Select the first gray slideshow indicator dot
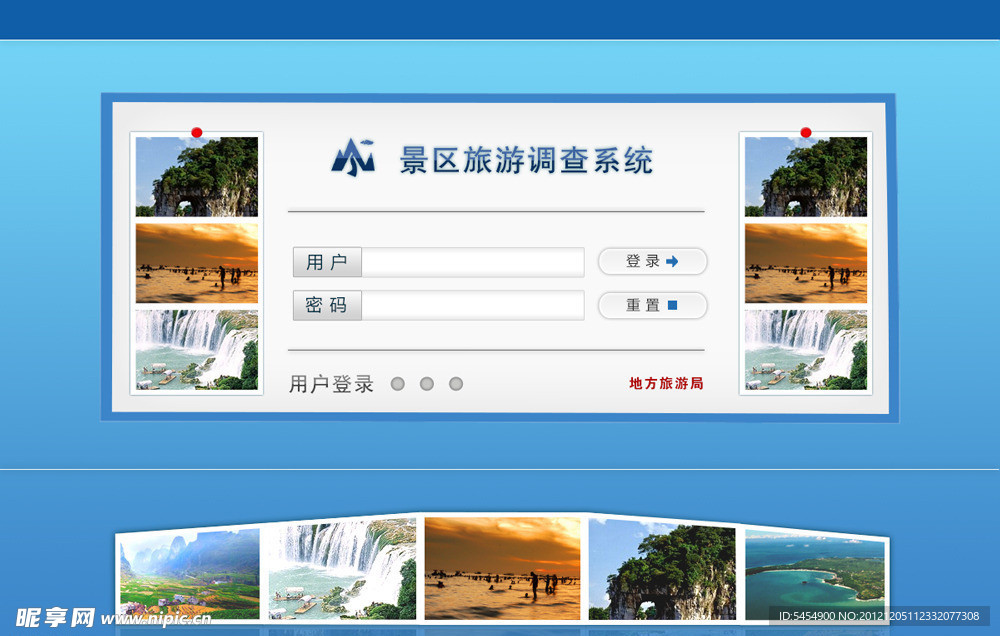This screenshot has height=636, width=1000. point(398,383)
